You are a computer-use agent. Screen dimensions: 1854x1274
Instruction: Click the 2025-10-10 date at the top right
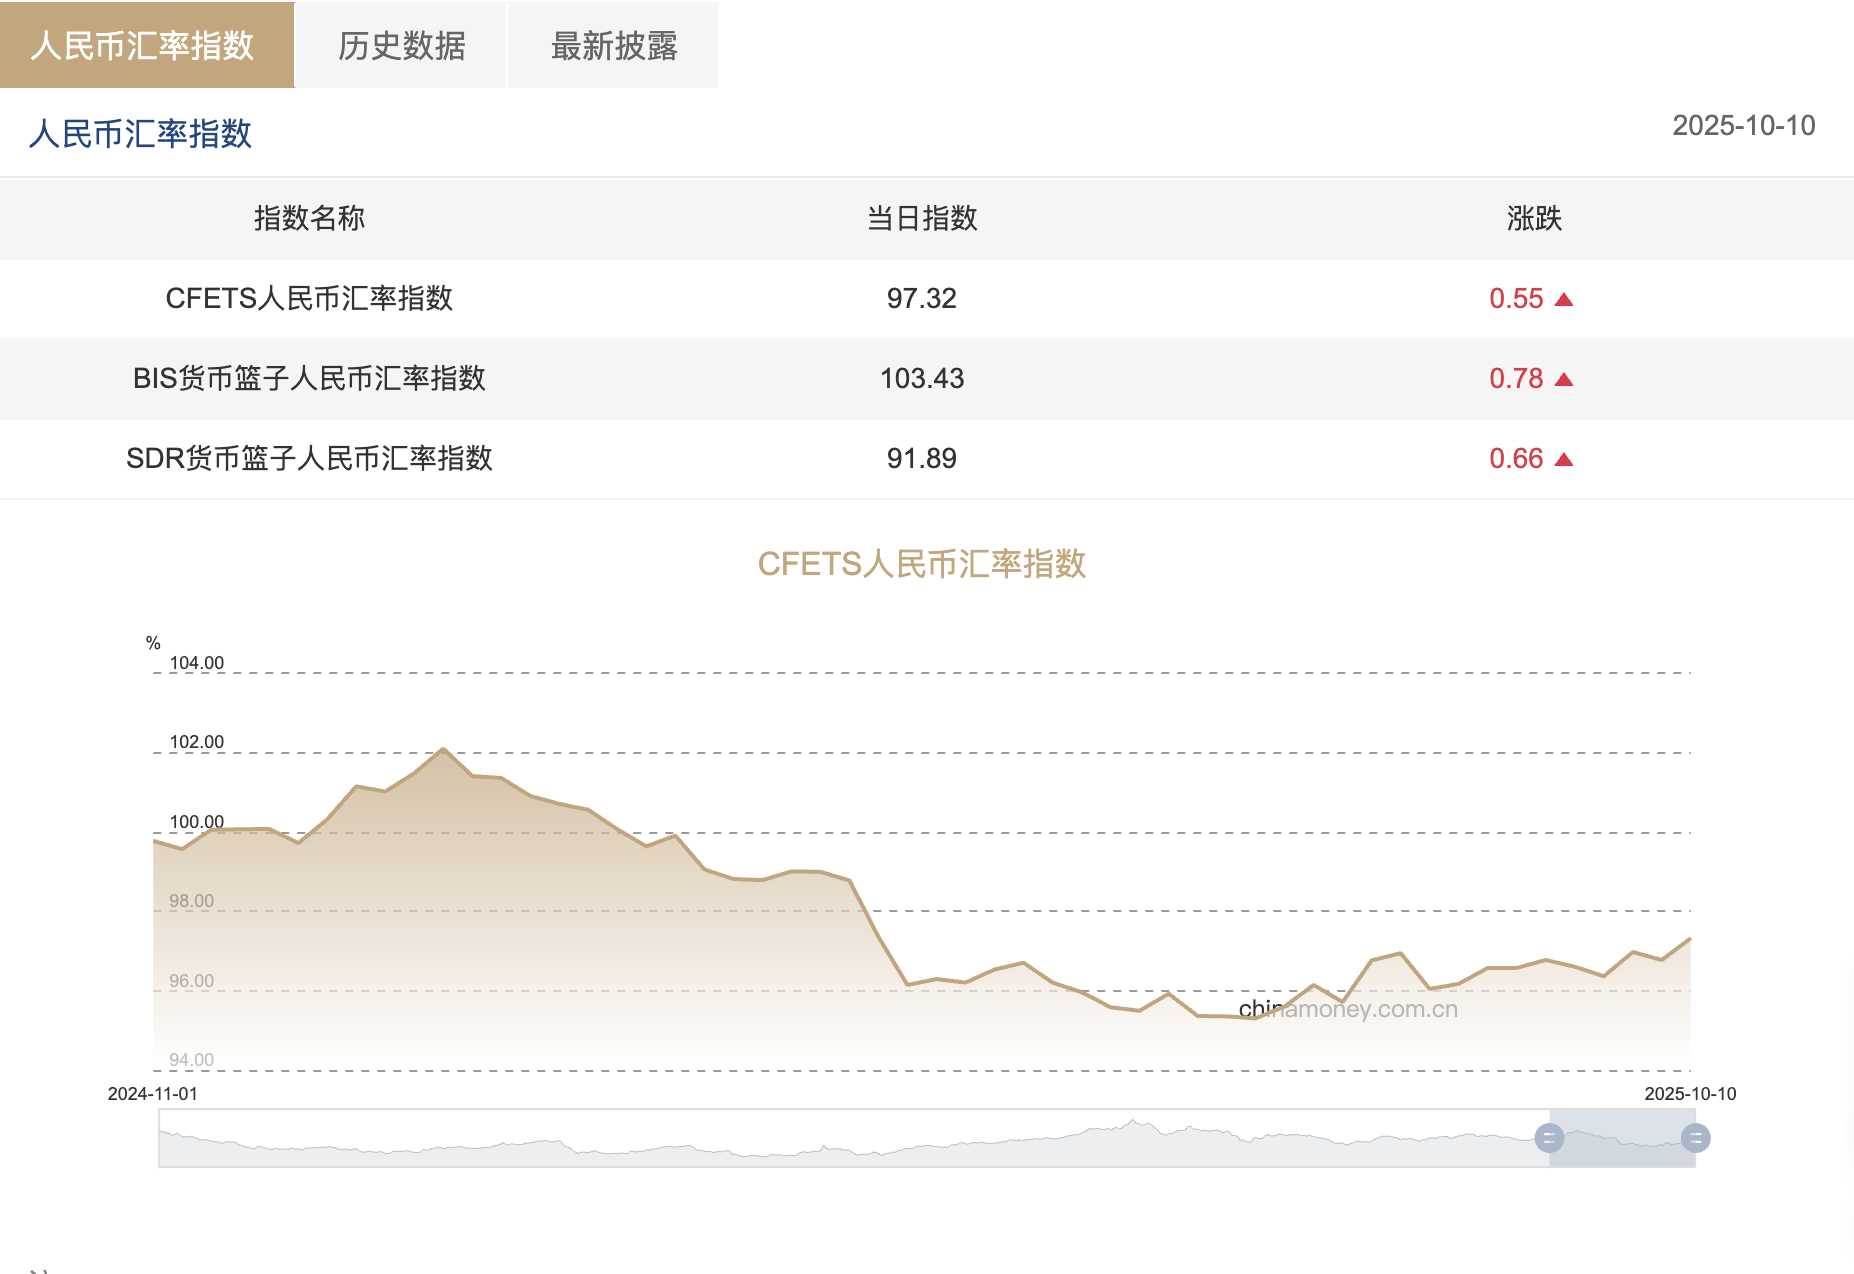1743,126
